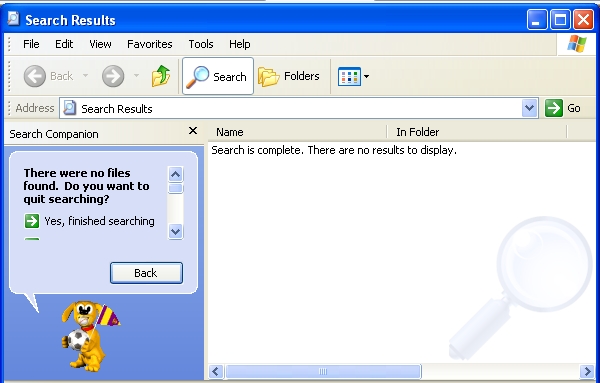This screenshot has height=383, width=600.
Task: Open the Edit menu
Action: pos(64,44)
